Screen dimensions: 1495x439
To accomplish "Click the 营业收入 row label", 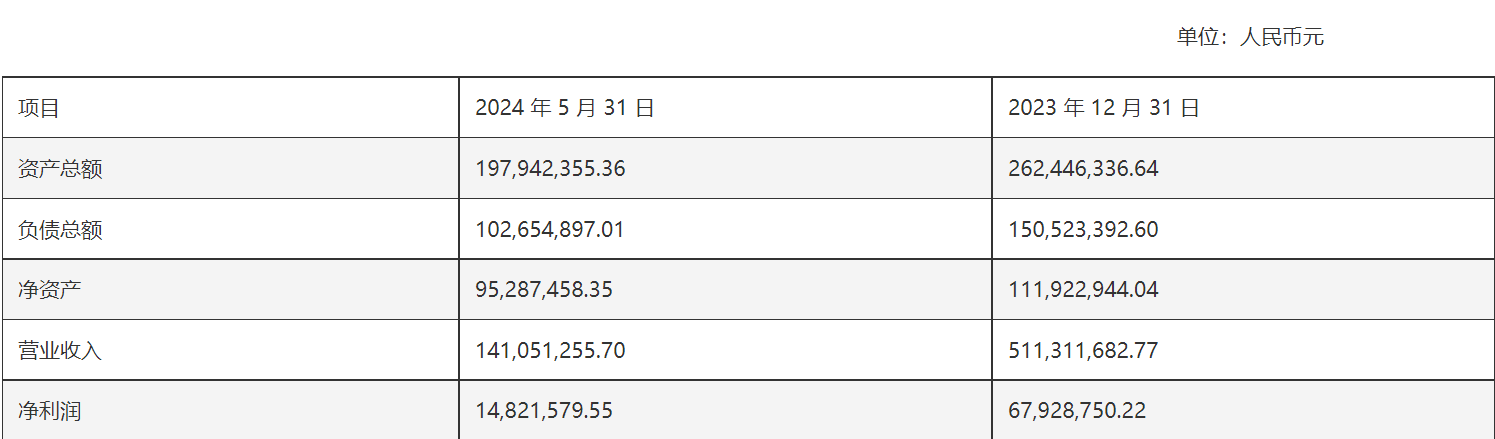I will click(60, 351).
